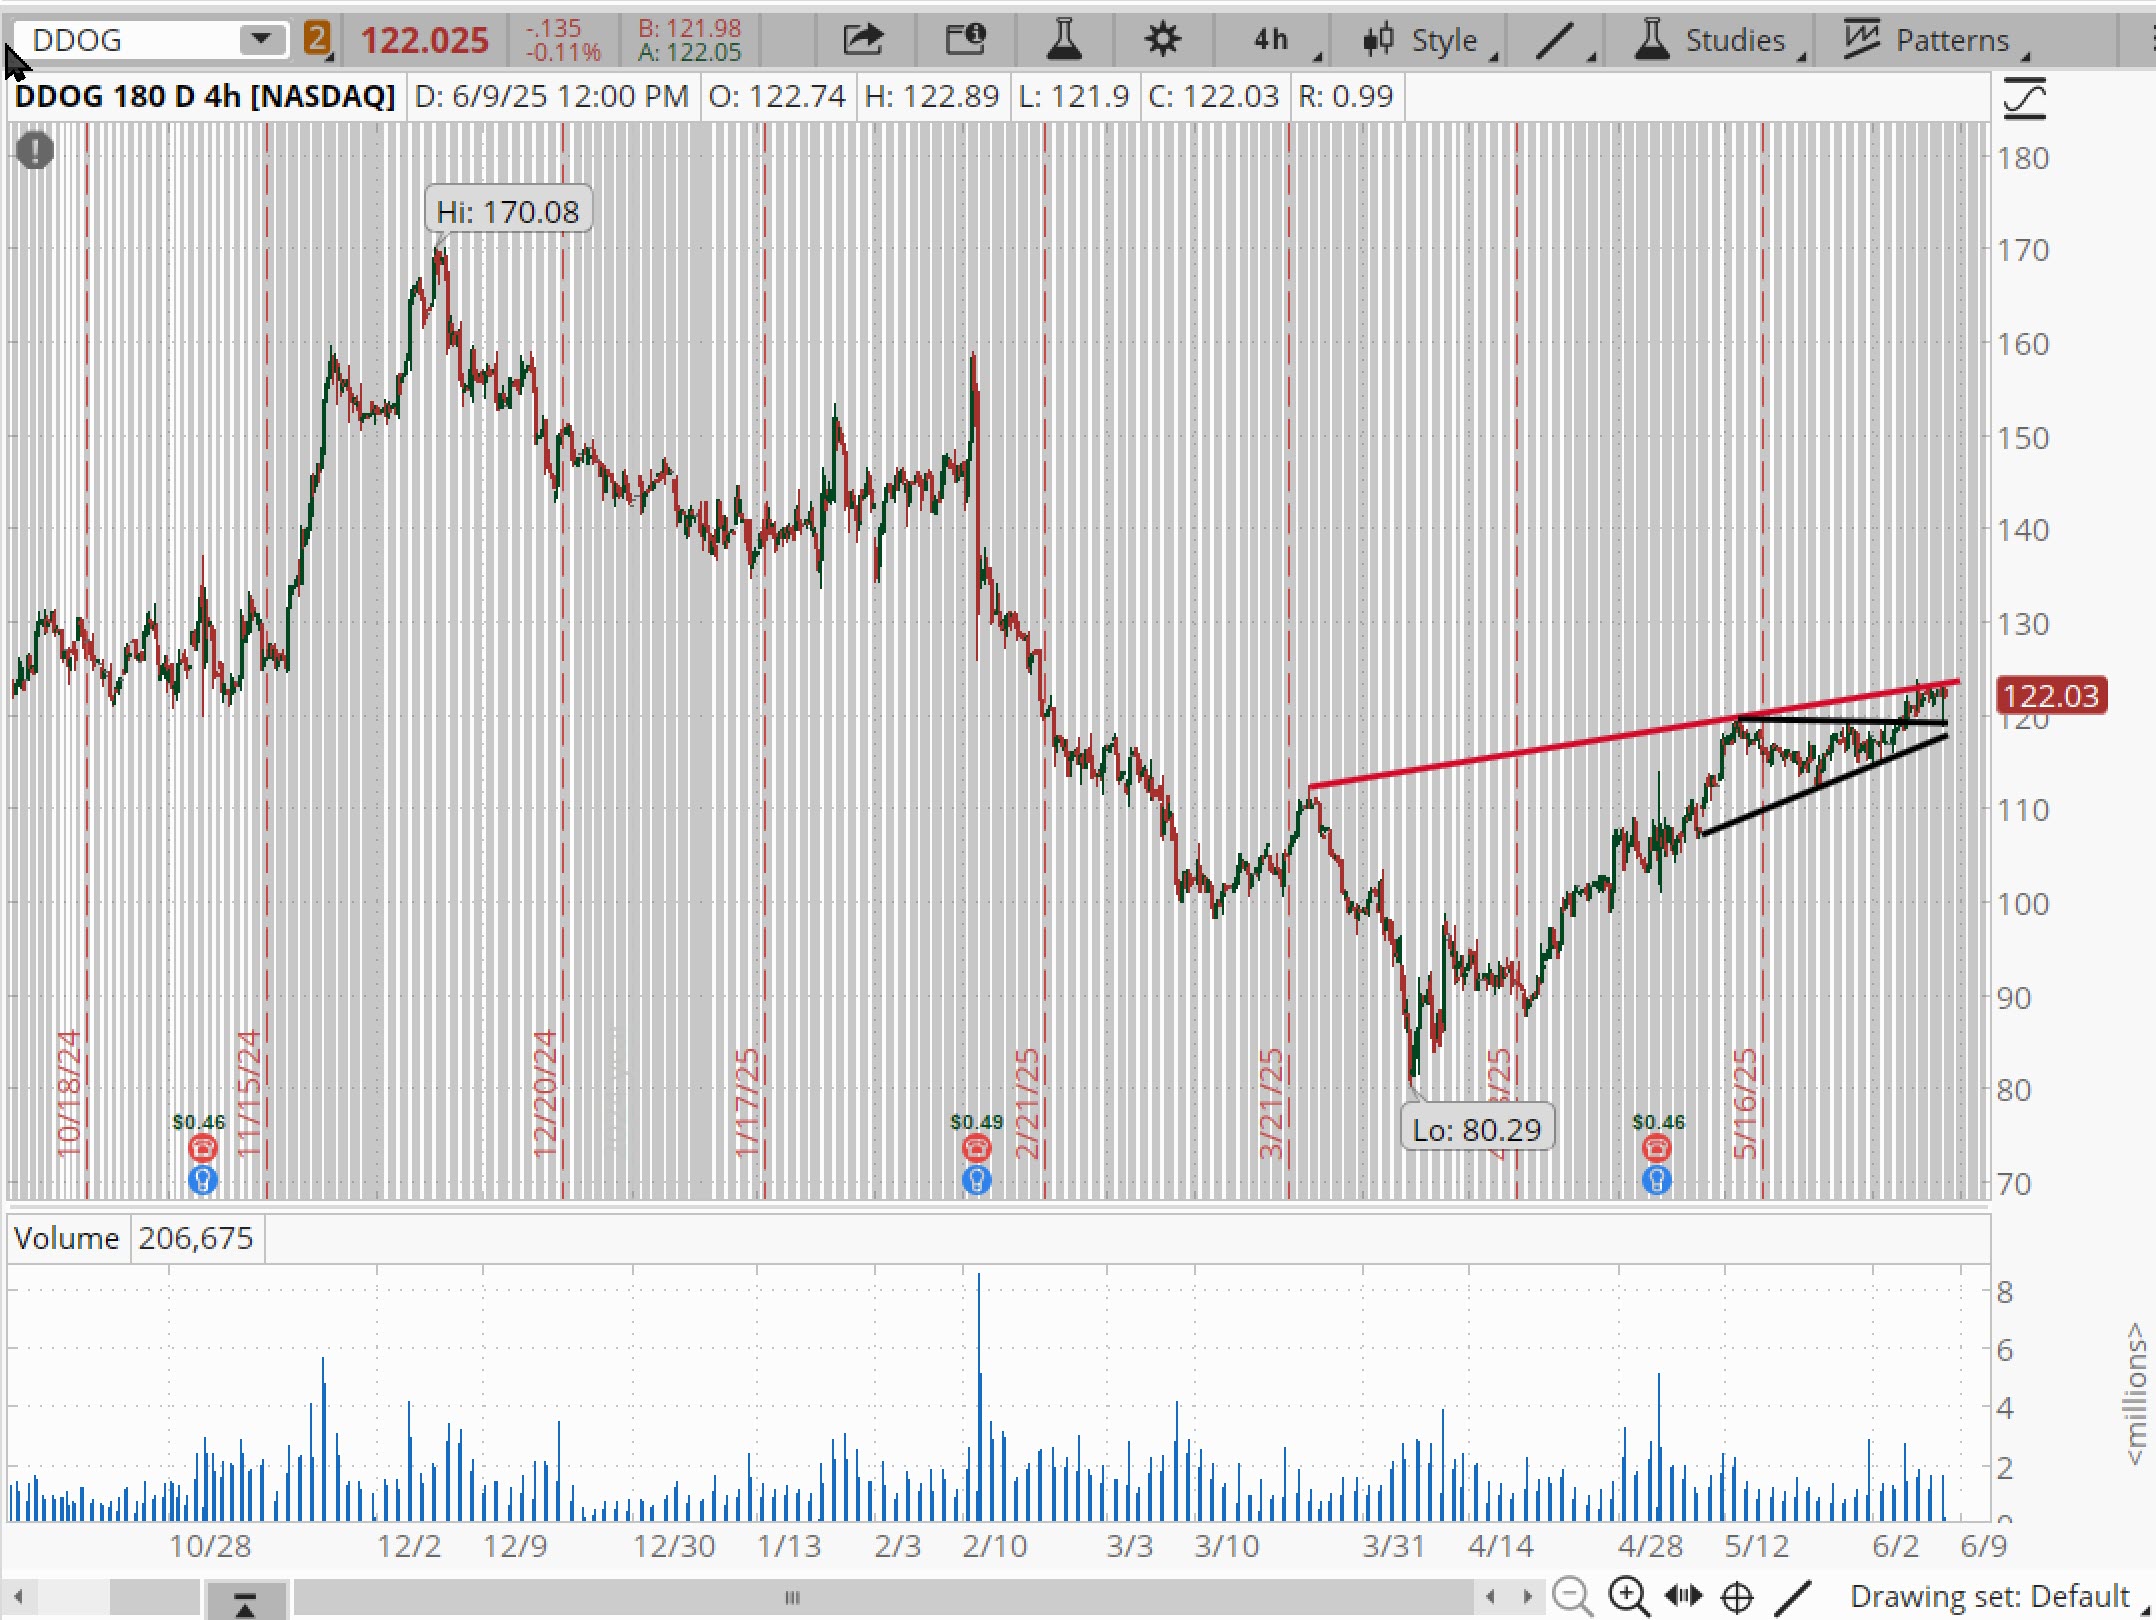Click the exclamation alert icon on chart

(x=35, y=151)
